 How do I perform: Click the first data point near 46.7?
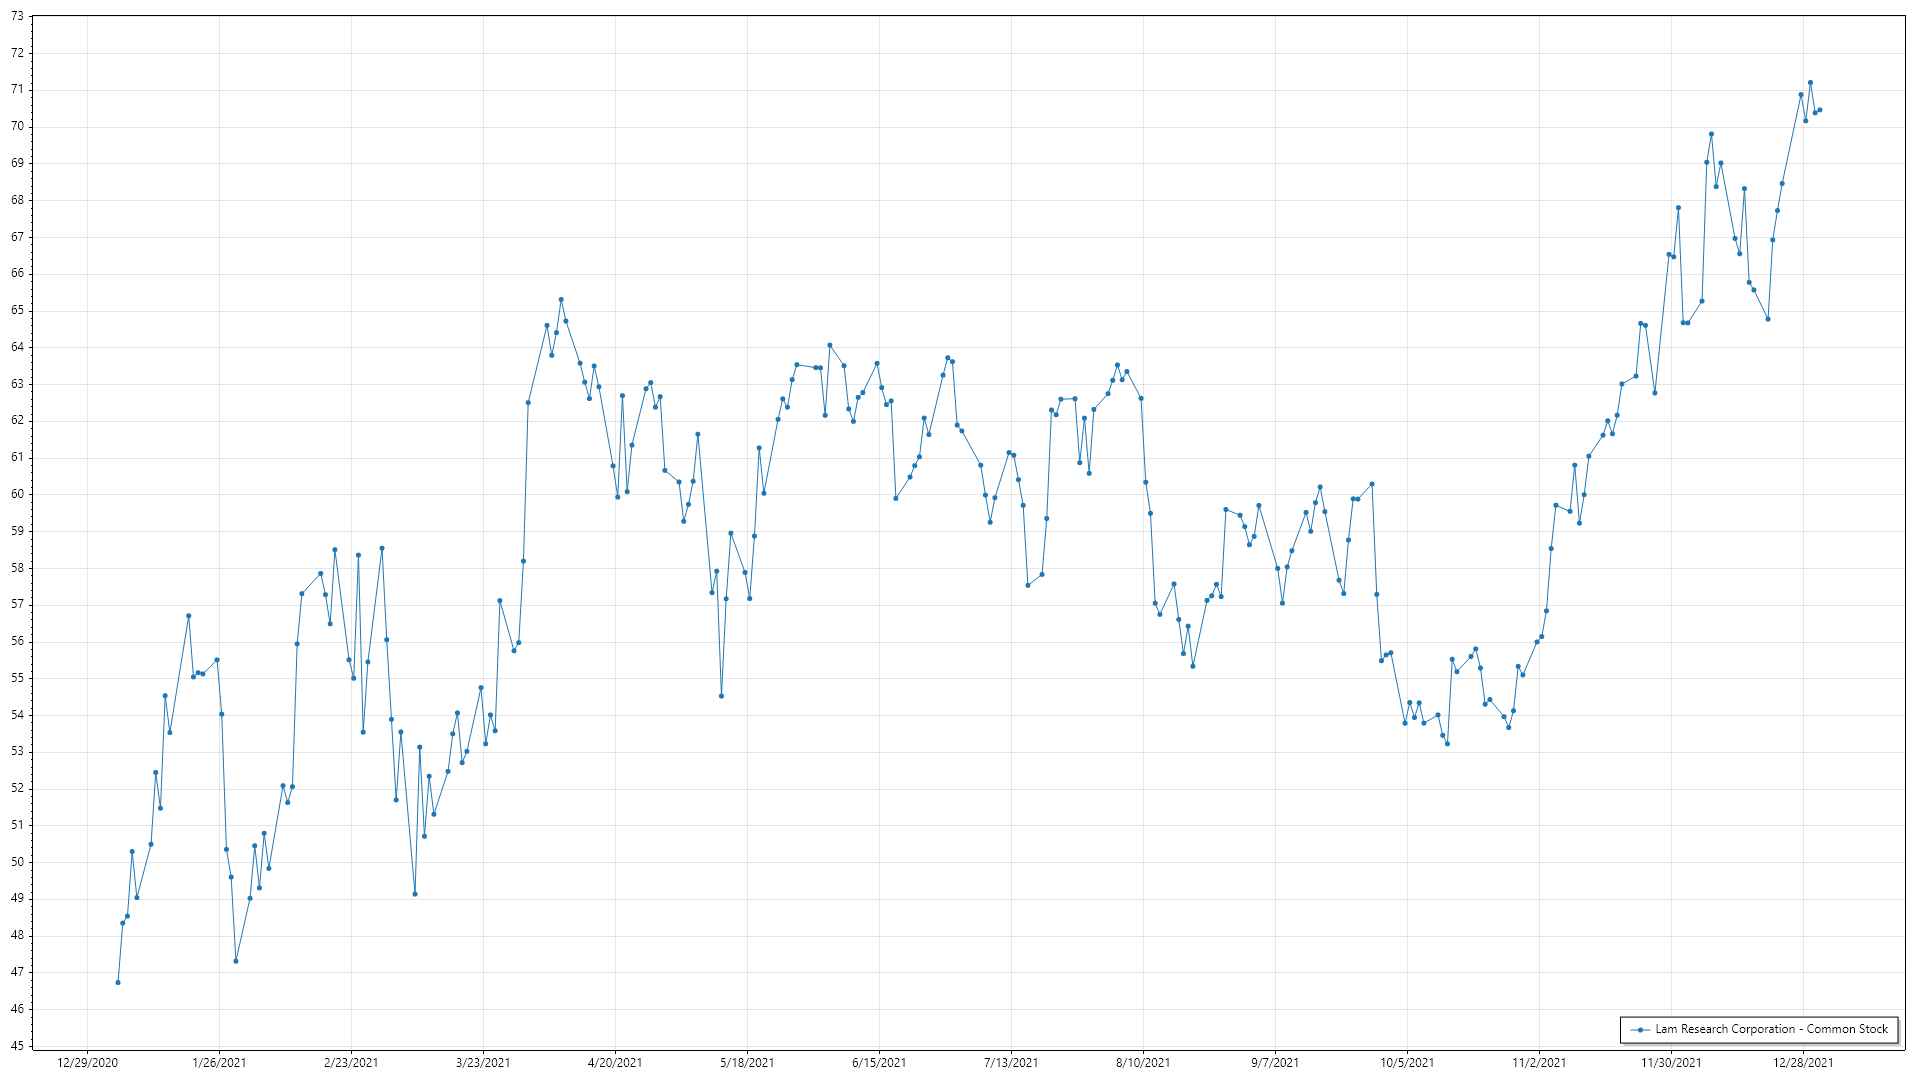pyautogui.click(x=118, y=982)
